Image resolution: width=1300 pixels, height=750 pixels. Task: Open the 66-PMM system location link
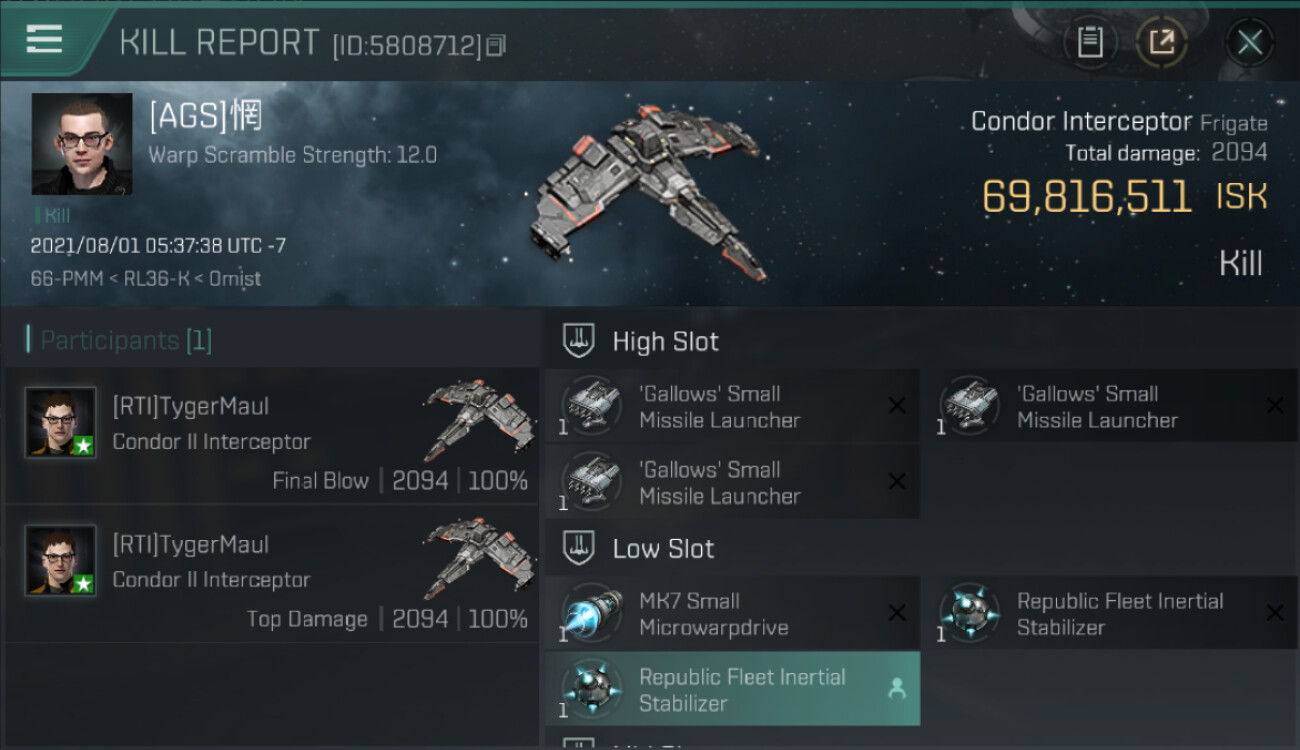click(66, 279)
